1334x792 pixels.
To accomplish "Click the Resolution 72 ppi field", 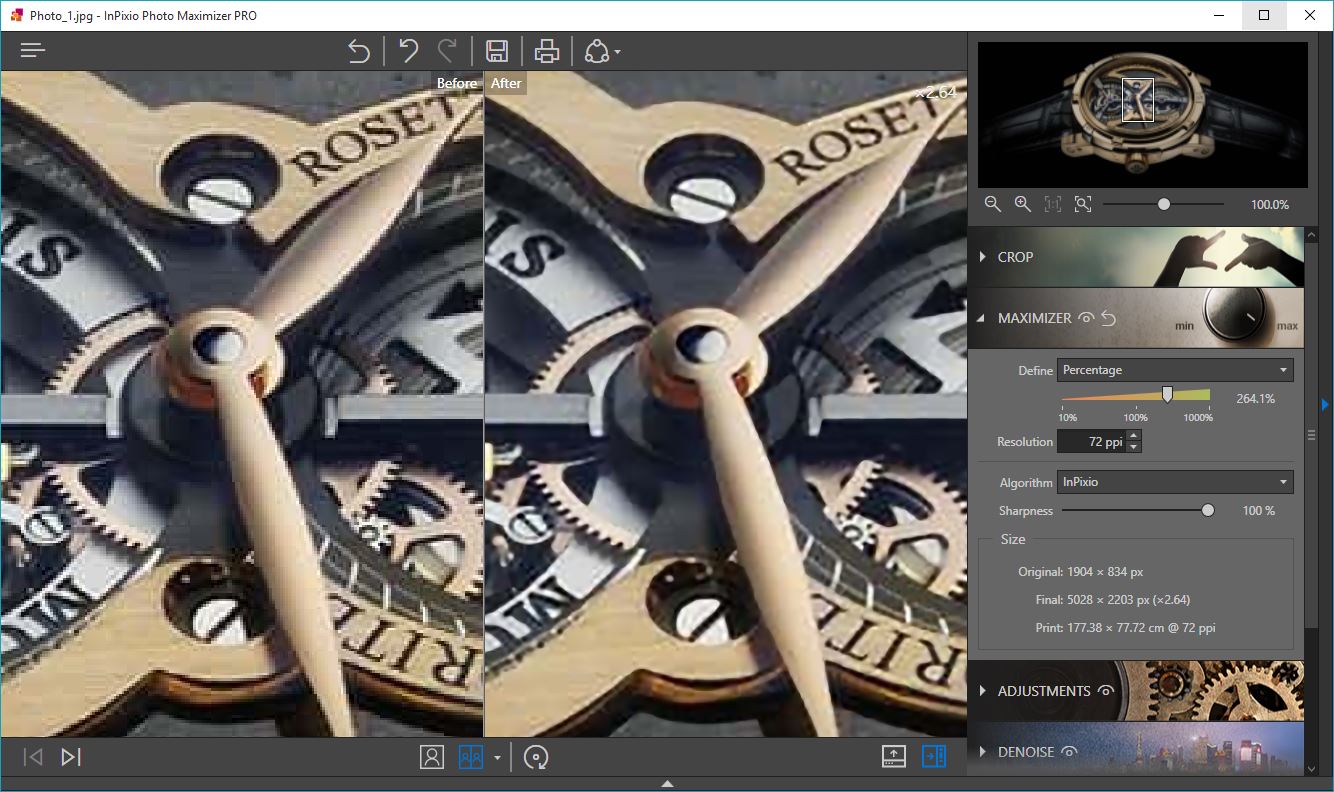I will pyautogui.click(x=1092, y=441).
